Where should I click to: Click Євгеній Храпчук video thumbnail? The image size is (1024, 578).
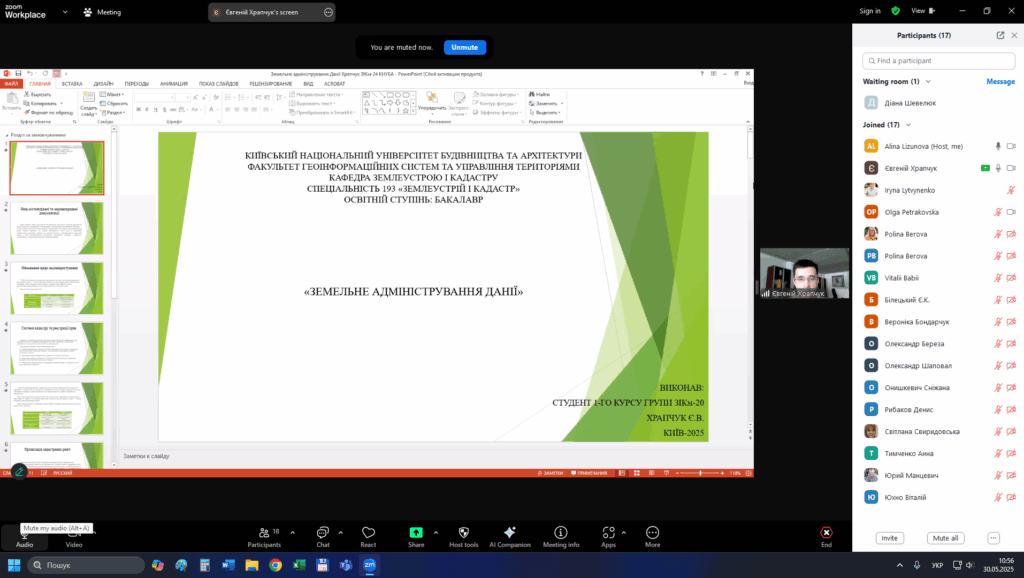click(805, 273)
